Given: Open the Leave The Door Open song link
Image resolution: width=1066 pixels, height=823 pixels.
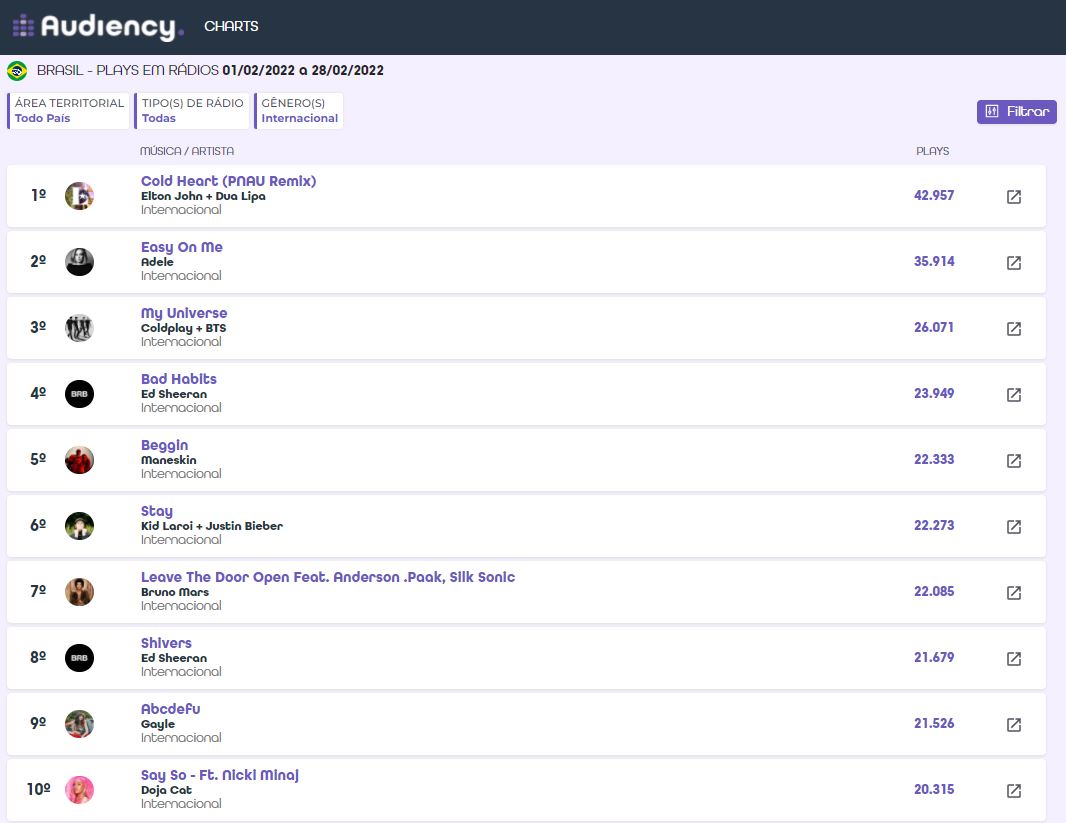Looking at the screenshot, I should [x=327, y=577].
